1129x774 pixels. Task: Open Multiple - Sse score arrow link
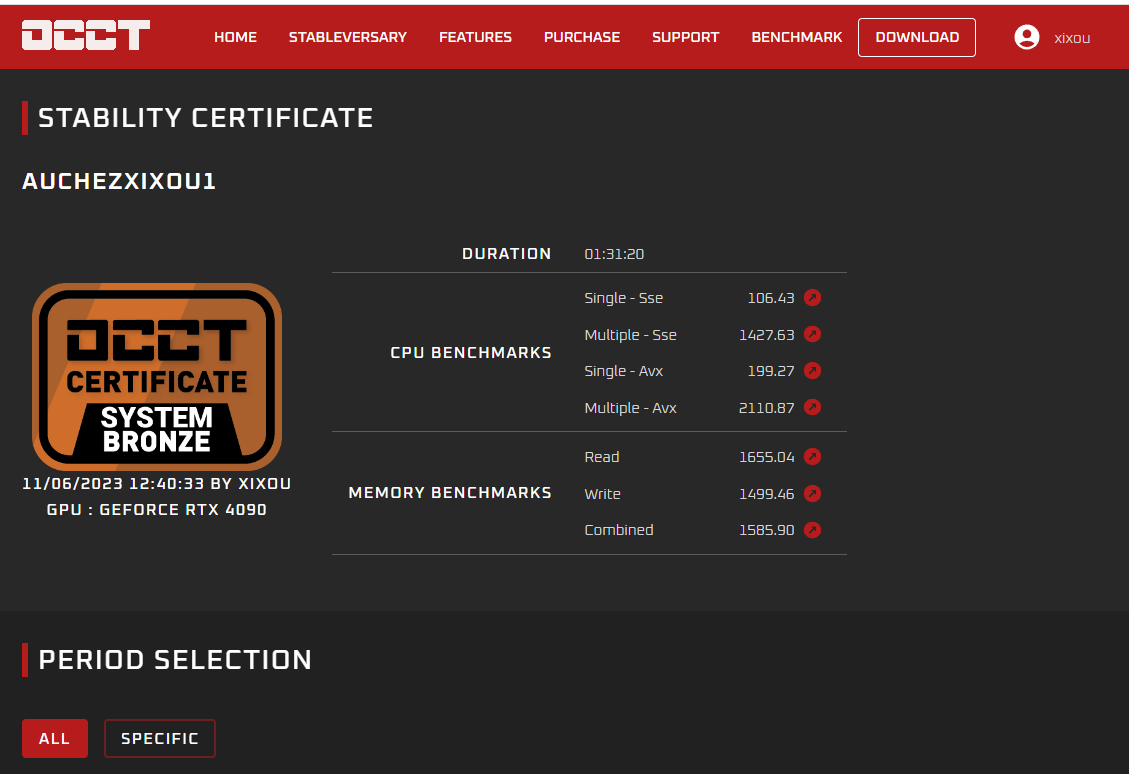(812, 335)
